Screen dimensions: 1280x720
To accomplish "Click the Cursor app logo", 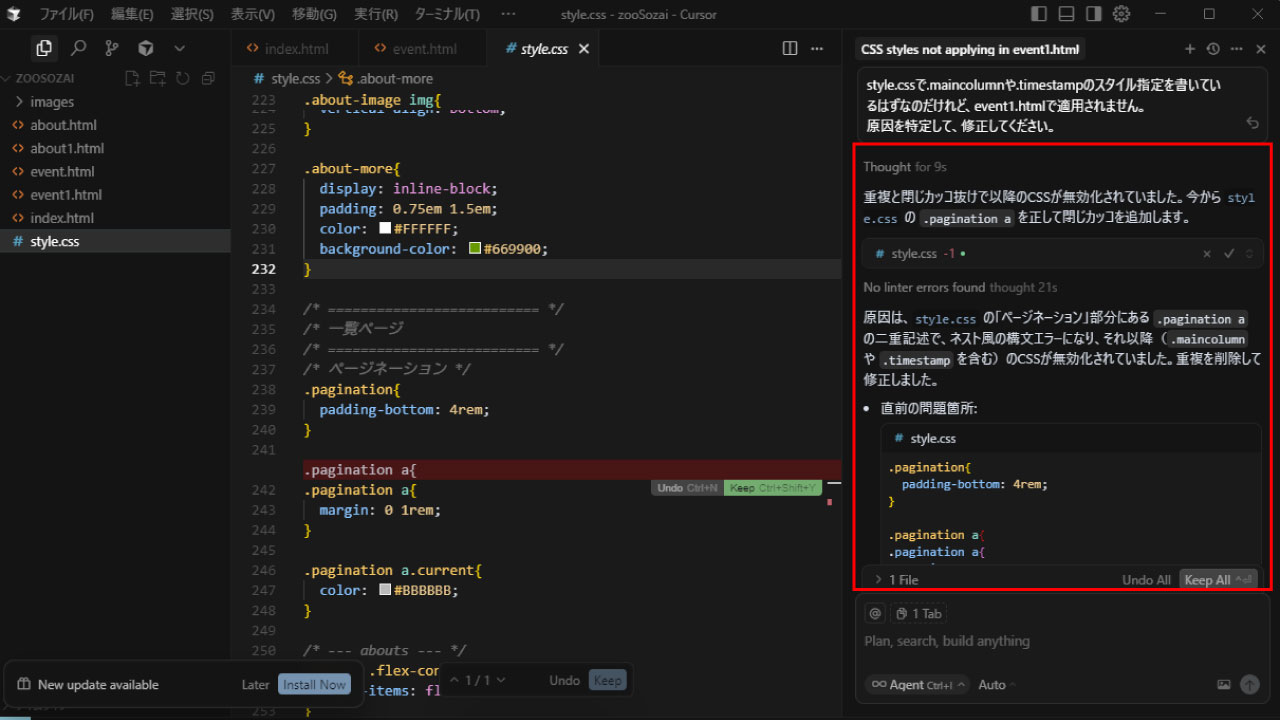I will [14, 14].
